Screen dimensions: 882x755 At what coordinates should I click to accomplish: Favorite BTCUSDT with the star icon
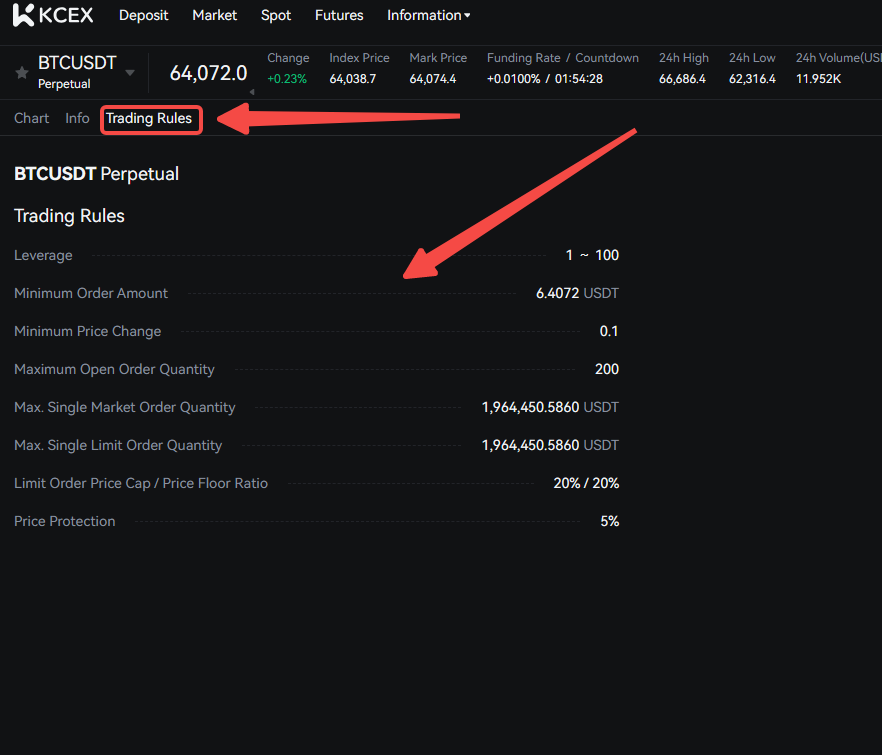[21, 73]
